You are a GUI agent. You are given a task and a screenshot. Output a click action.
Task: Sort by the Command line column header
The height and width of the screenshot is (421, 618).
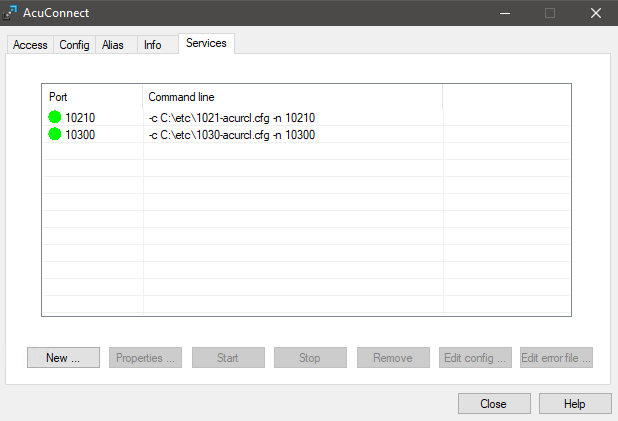click(x=292, y=97)
